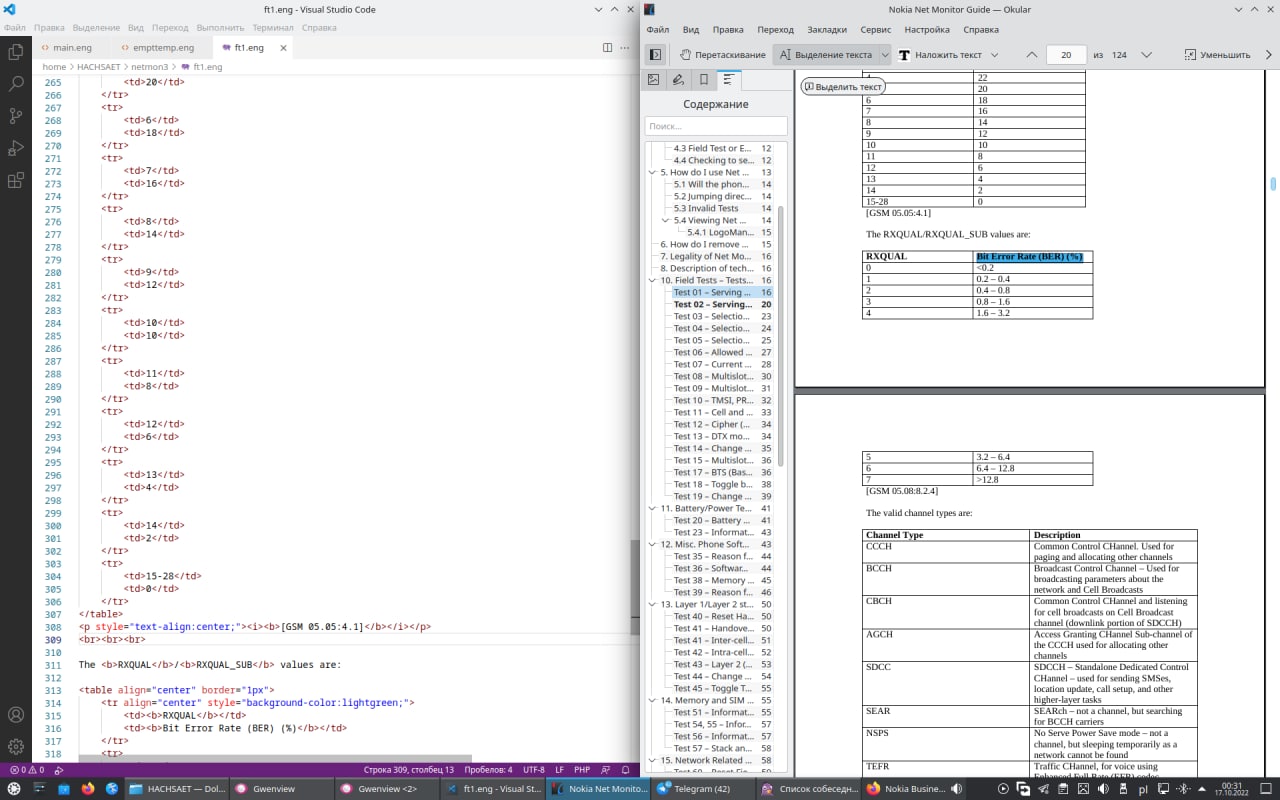1280x800 pixels.
Task: Open the Закладки menu in Okular
Action: click(x=826, y=30)
